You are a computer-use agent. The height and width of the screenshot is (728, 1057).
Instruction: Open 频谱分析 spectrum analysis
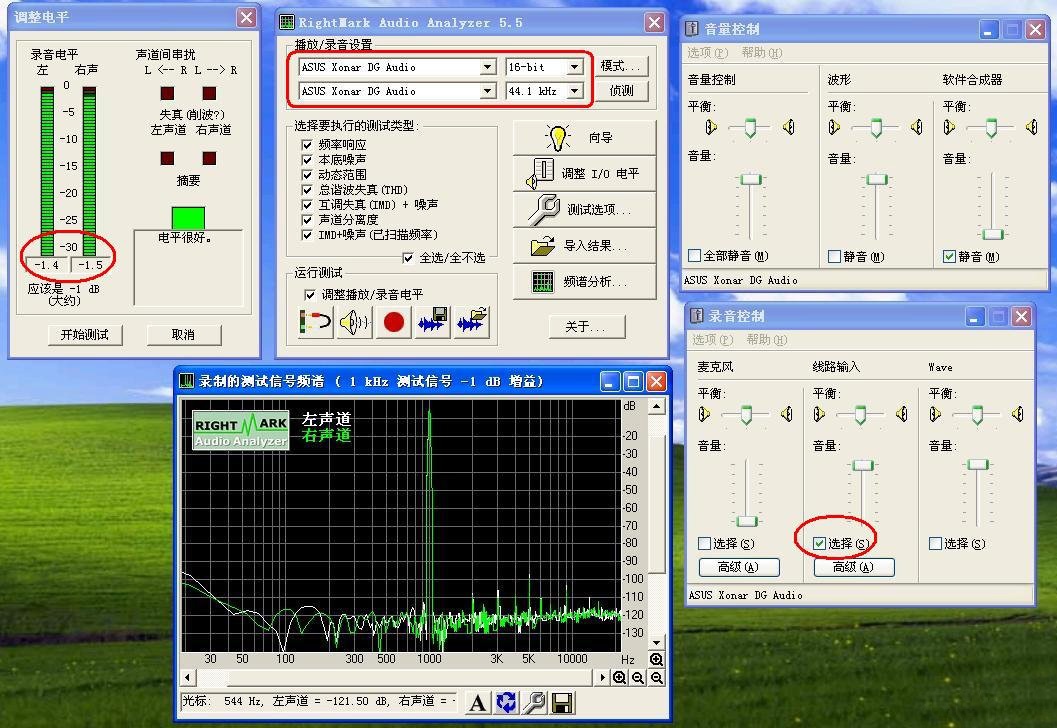(x=584, y=282)
